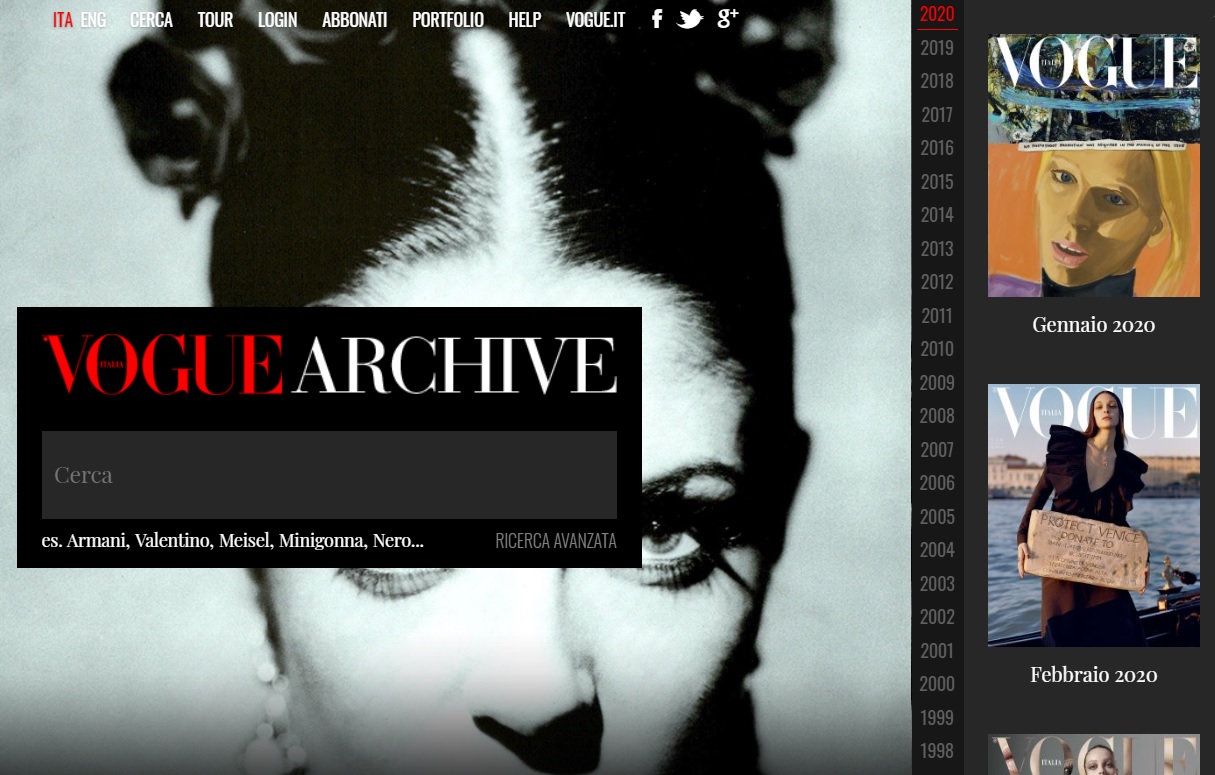Focus the Cerca search field

[x=329, y=475]
